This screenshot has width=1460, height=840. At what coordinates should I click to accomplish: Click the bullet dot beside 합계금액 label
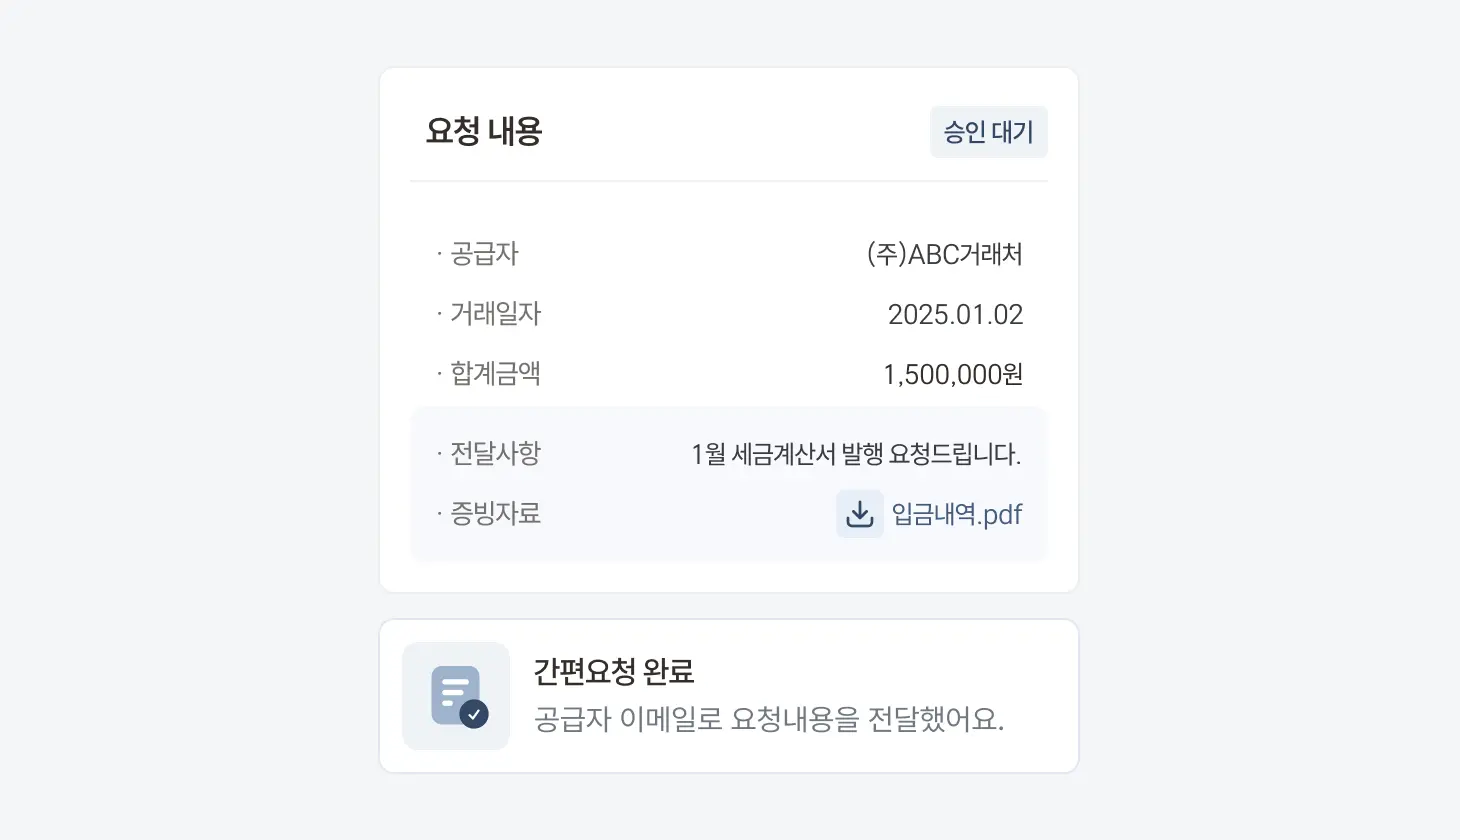tap(440, 374)
